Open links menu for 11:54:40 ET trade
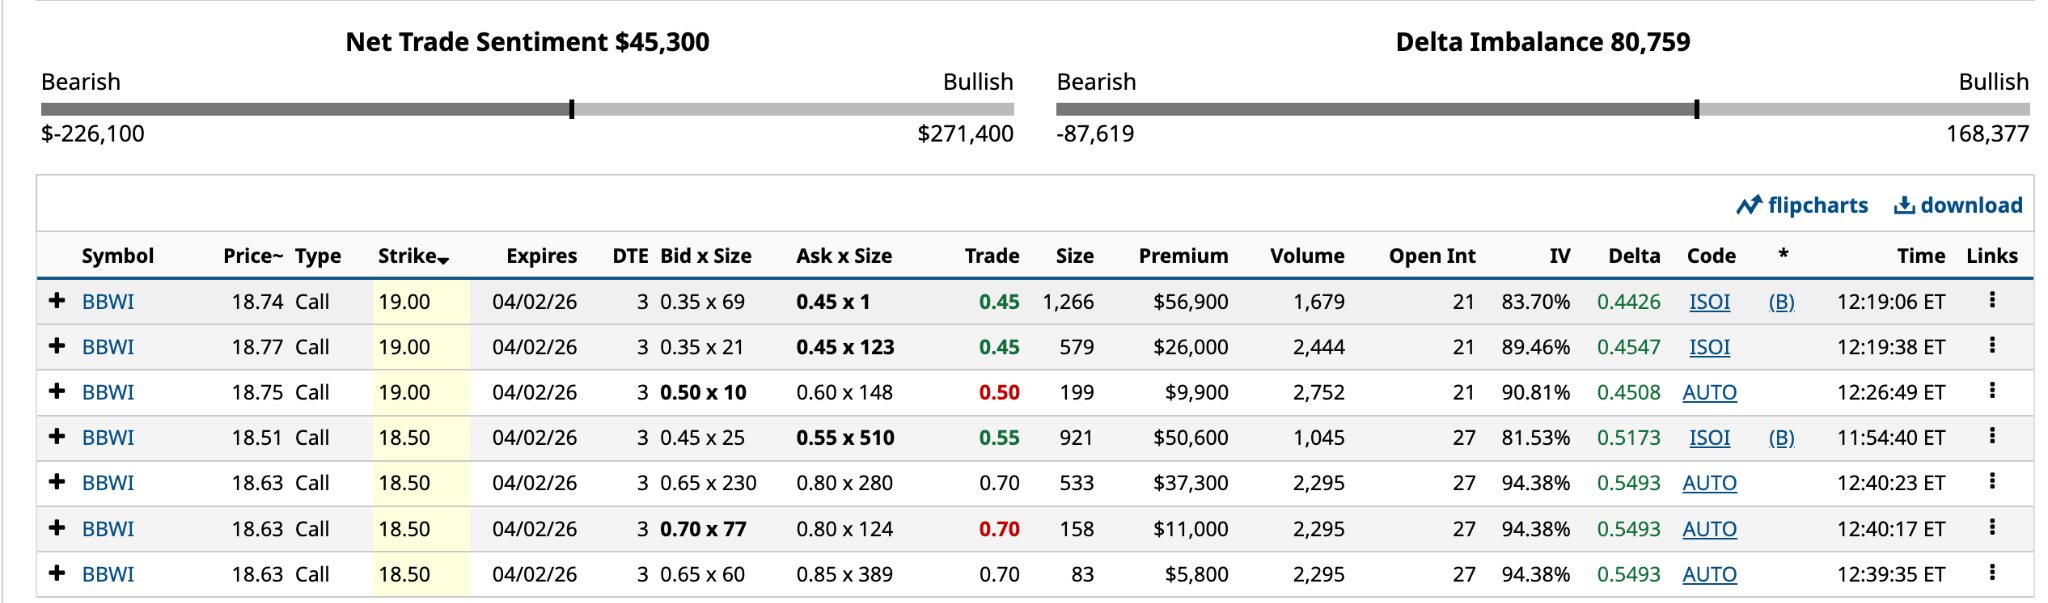 (x=1992, y=436)
